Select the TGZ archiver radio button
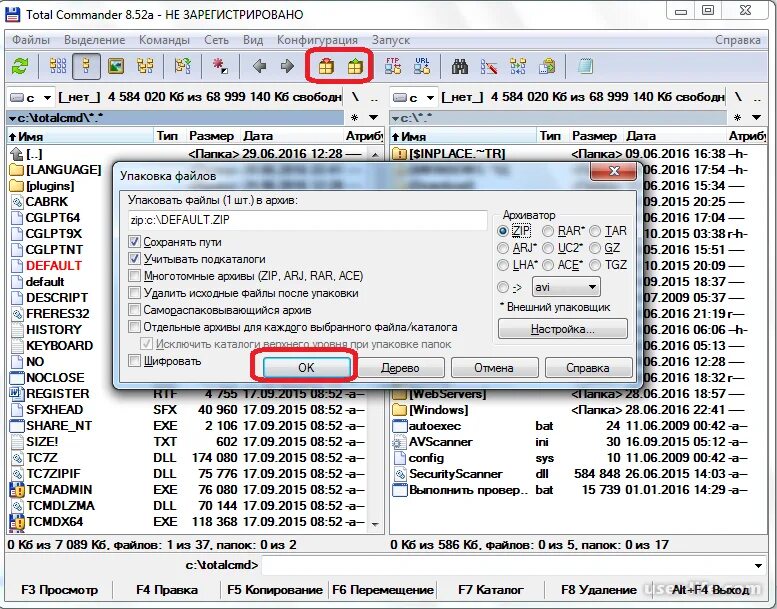The width and height of the screenshot is (777, 609). coord(595,265)
